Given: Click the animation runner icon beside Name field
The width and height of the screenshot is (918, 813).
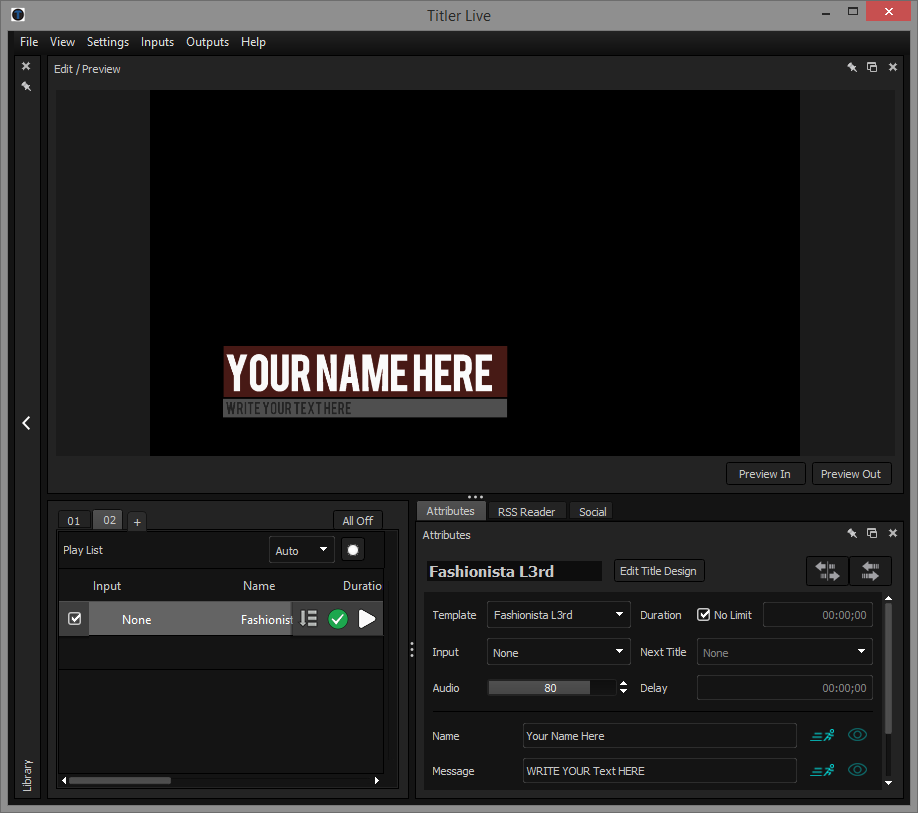Looking at the screenshot, I should coord(822,736).
